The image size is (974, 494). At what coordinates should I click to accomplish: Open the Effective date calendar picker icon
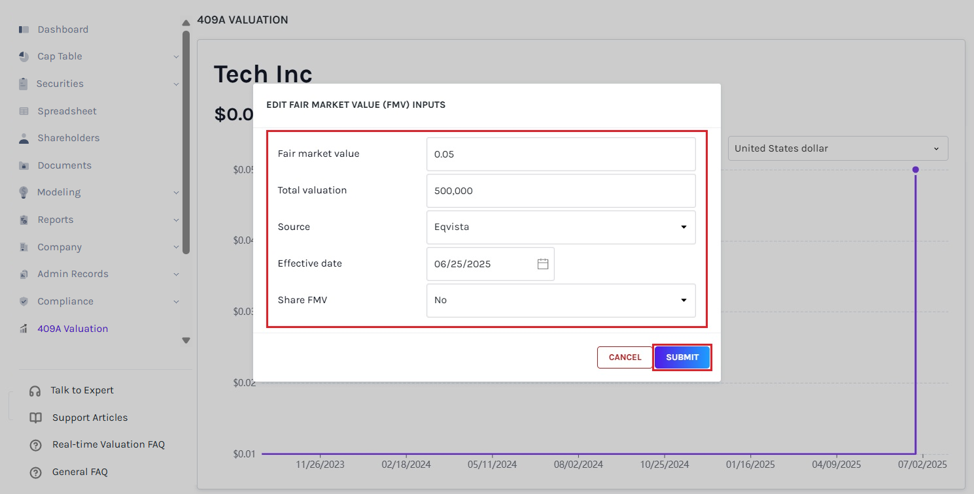542,264
